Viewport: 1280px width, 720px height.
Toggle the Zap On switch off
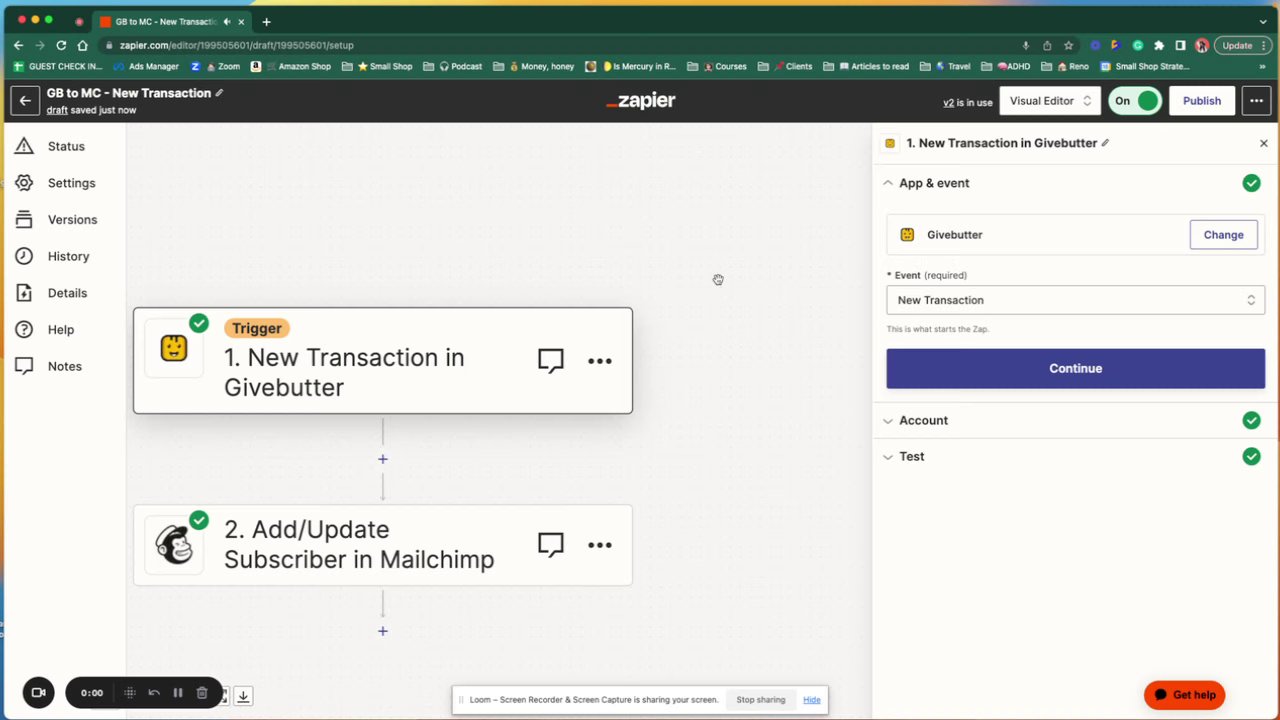(1135, 101)
